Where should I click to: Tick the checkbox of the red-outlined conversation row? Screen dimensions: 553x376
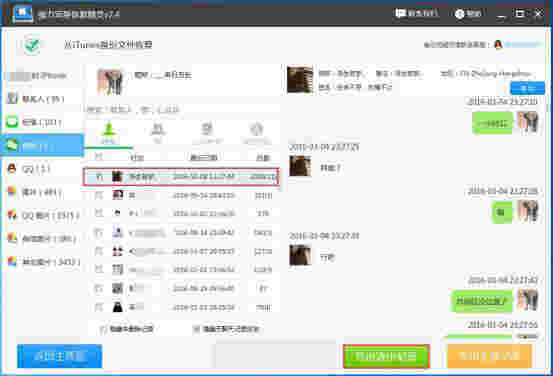pos(99,176)
